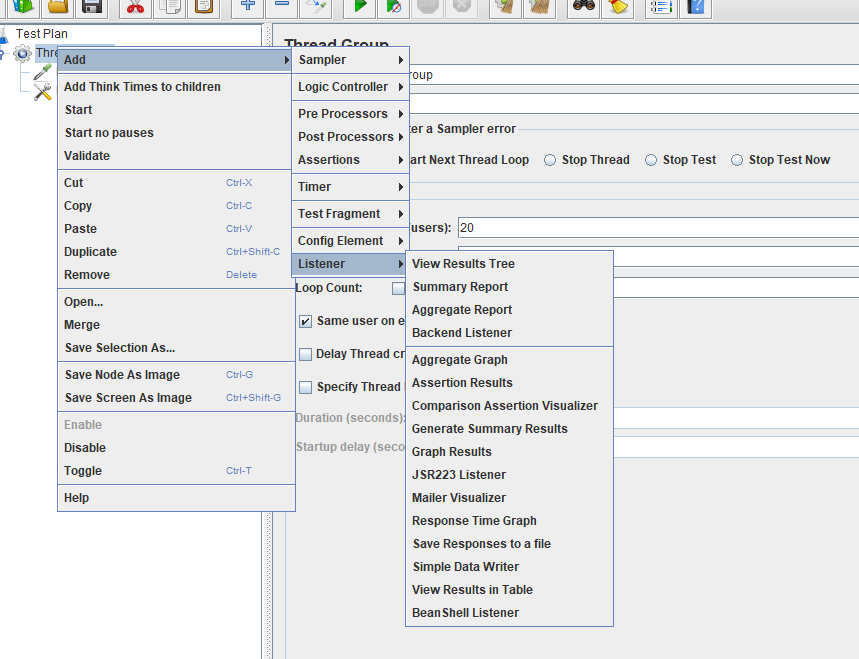Screen dimensions: 859x659
Task: Open Search with the binoculars icon
Action: 583,7
